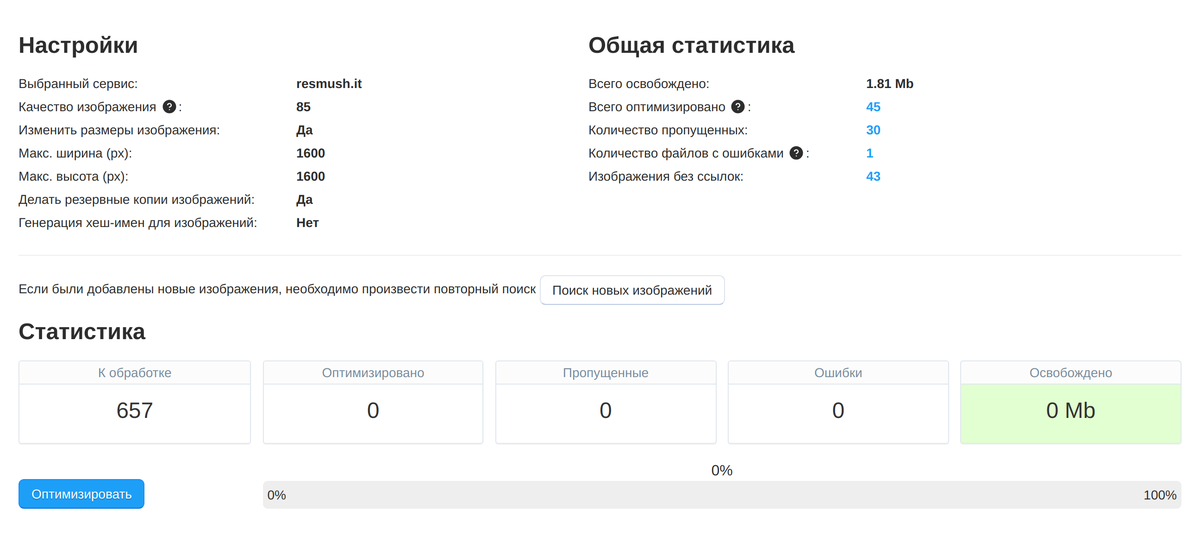Start optimization with Оптимизировать button
The height and width of the screenshot is (543, 1200).
coord(81,494)
